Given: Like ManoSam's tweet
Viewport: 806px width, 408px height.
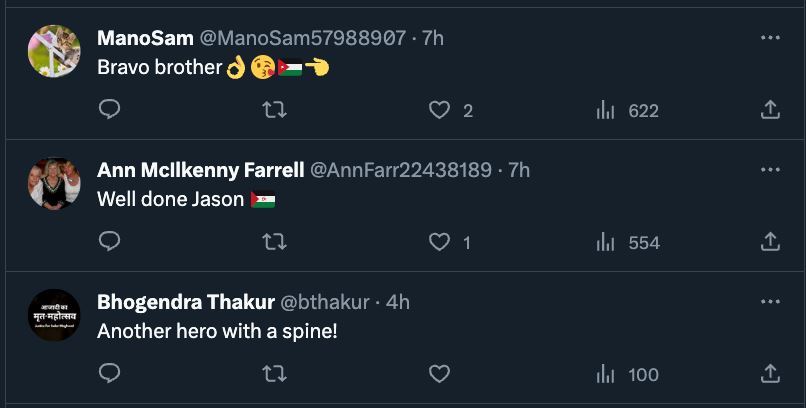Looking at the screenshot, I should pyautogui.click(x=439, y=110).
